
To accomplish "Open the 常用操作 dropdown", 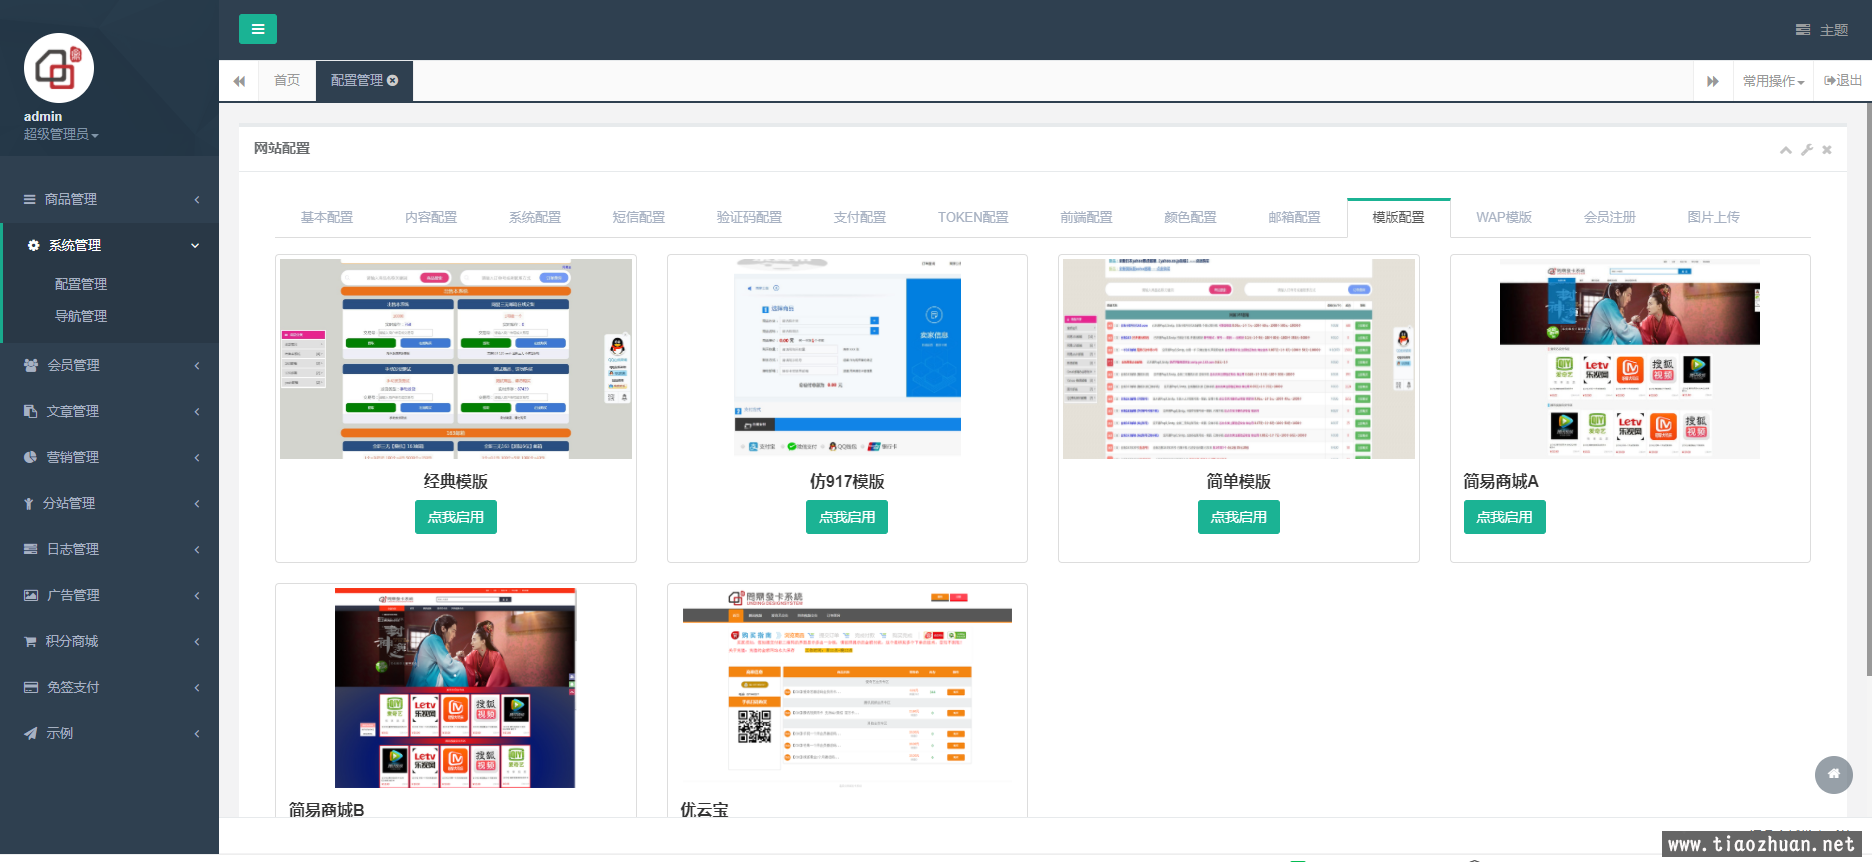I will (x=1773, y=81).
